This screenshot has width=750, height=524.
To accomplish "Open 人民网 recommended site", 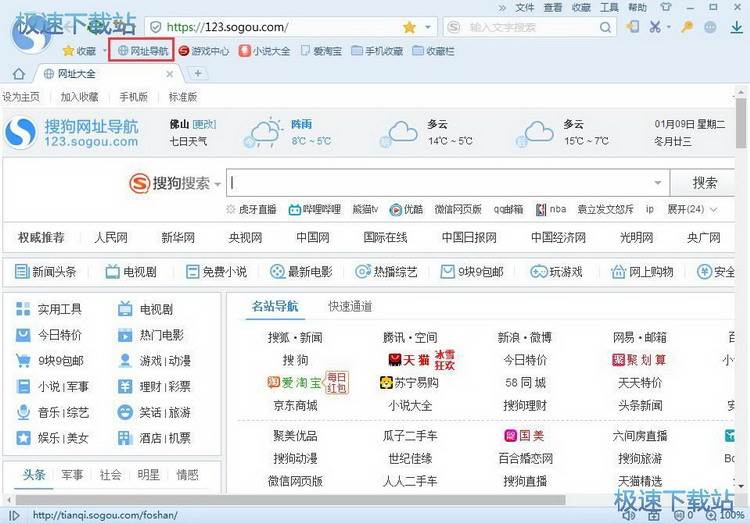I will click(111, 238).
